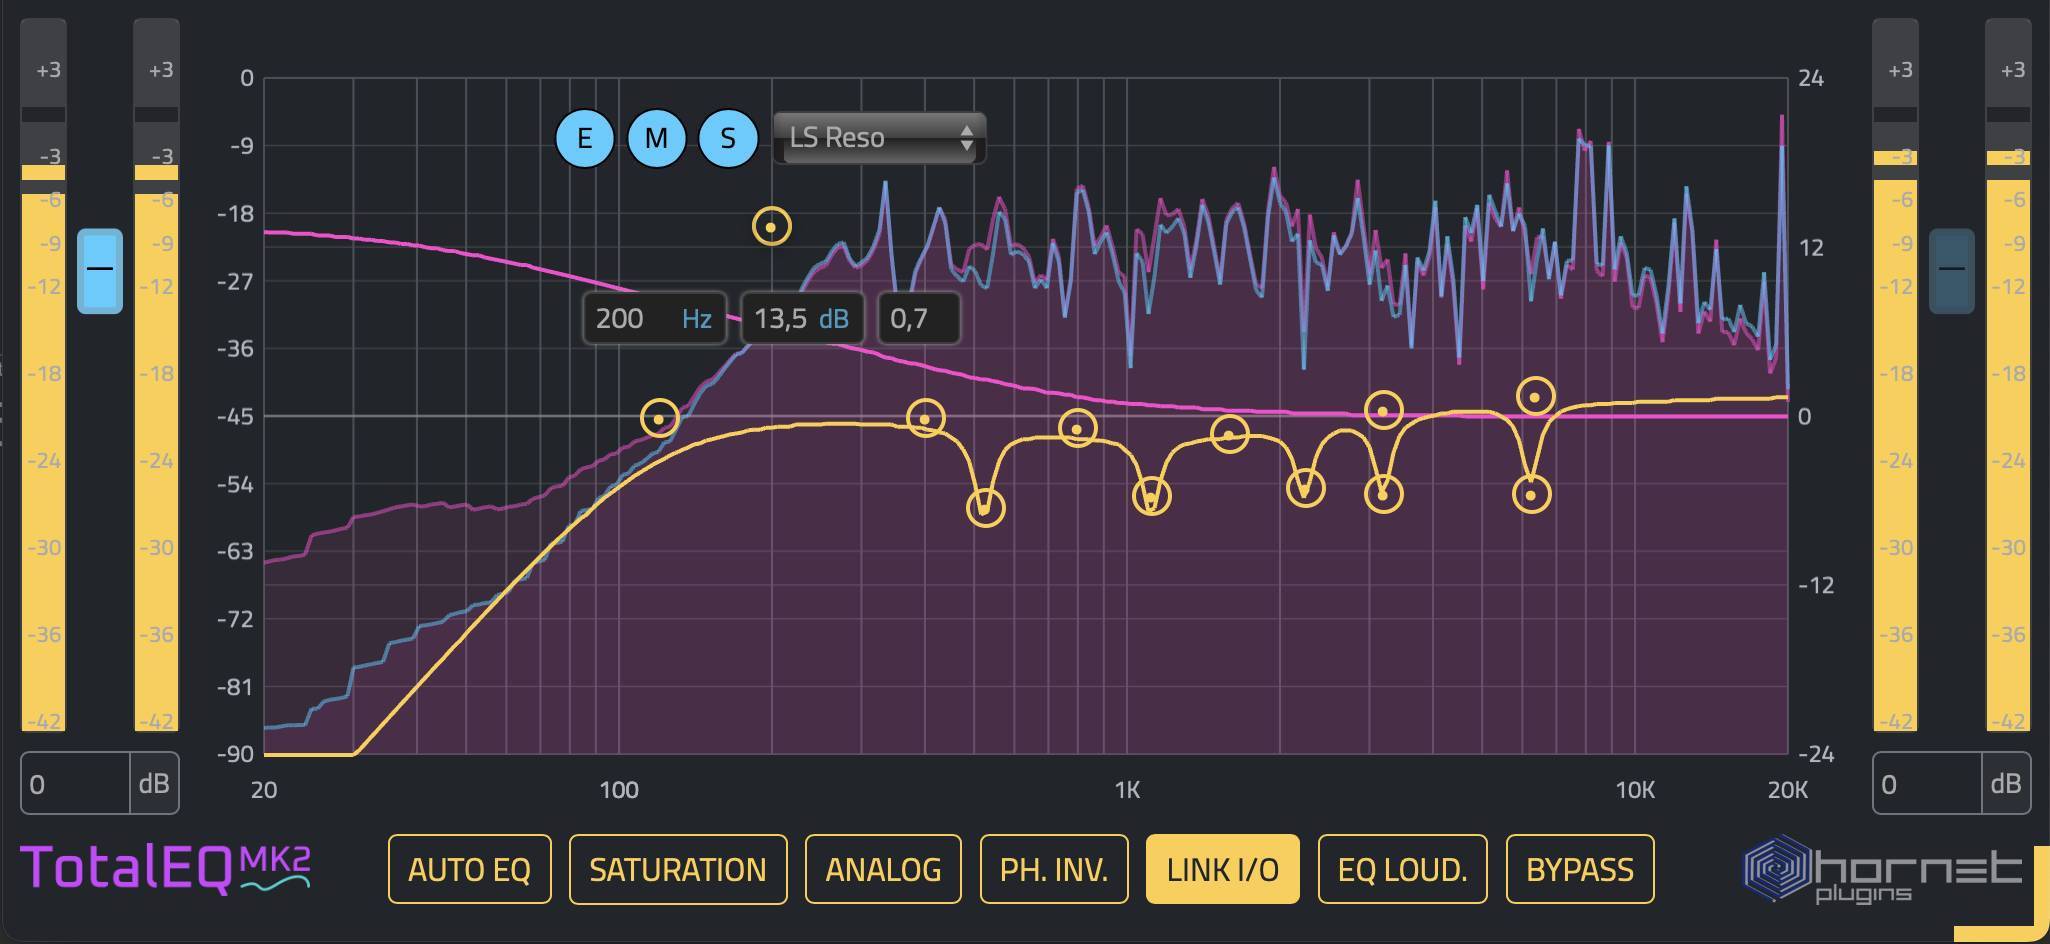Viewport: 2050px width, 944px height.
Task: Click the E band enable circle button
Action: 584,138
